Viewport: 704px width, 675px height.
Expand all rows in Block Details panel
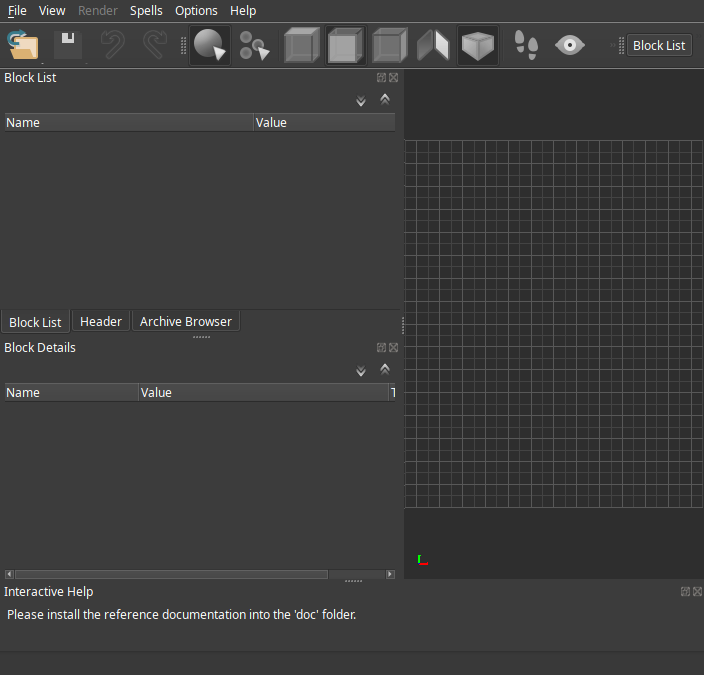[x=361, y=371]
